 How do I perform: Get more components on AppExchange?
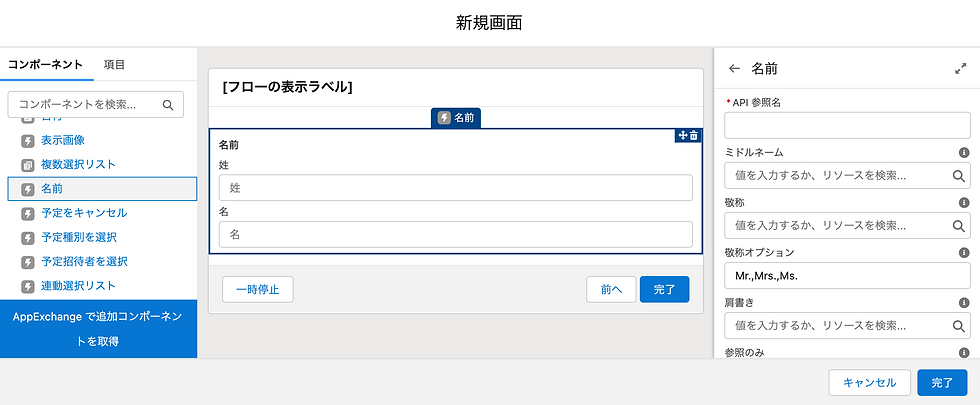(x=98, y=328)
